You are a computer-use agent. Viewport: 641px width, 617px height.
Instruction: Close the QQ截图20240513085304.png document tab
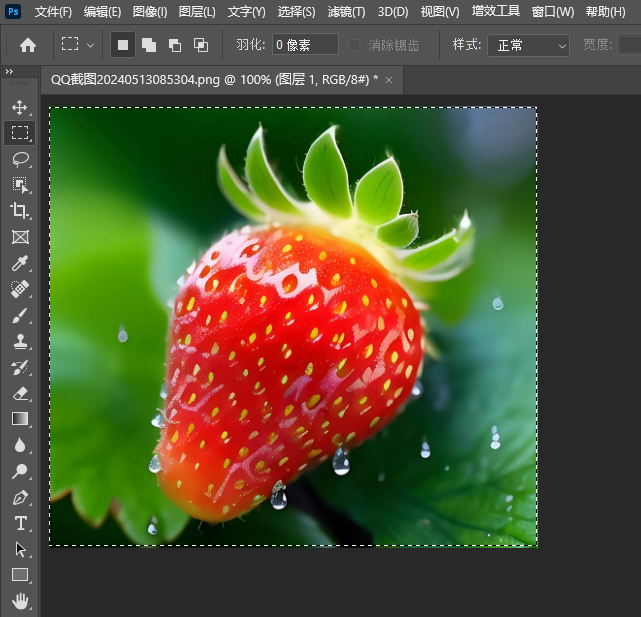point(389,79)
